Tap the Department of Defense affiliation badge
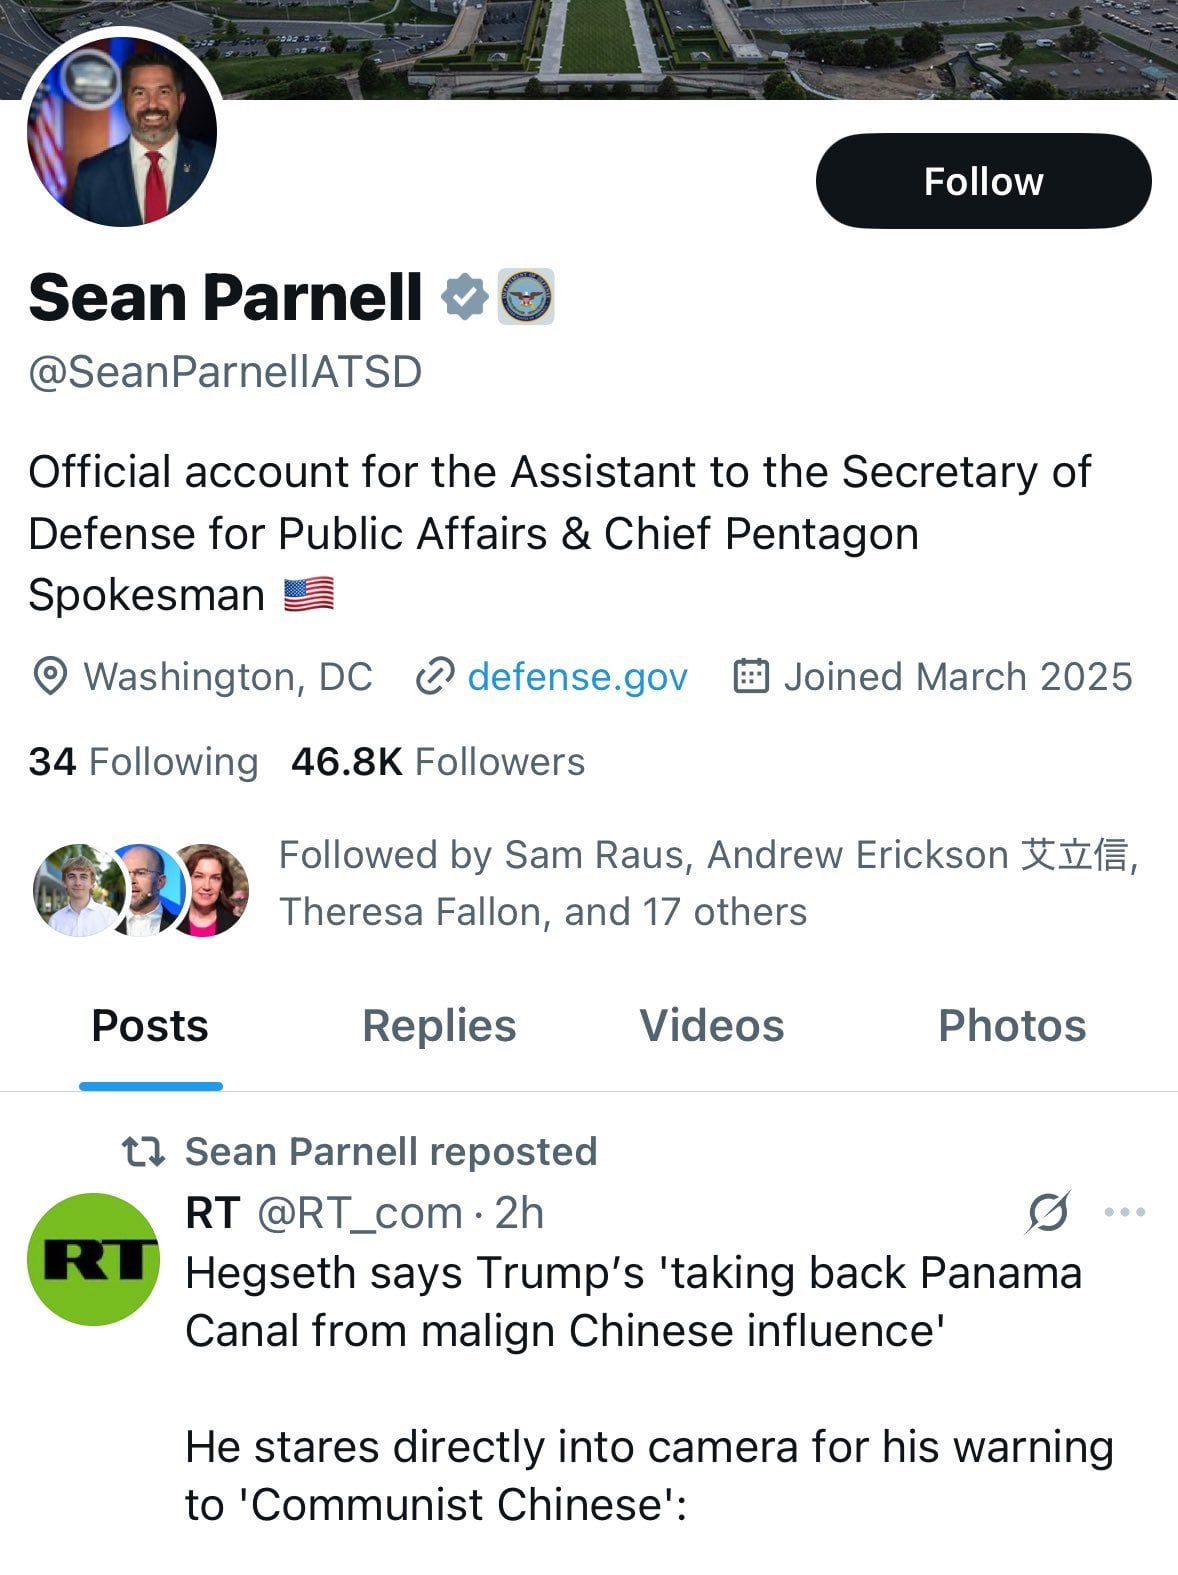 click(526, 297)
